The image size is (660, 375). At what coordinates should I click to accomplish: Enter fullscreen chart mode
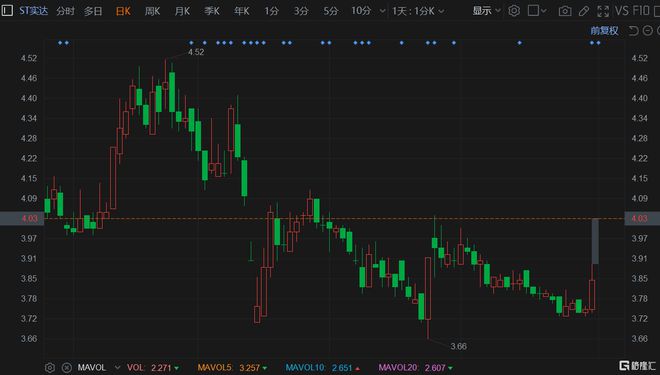[603, 11]
